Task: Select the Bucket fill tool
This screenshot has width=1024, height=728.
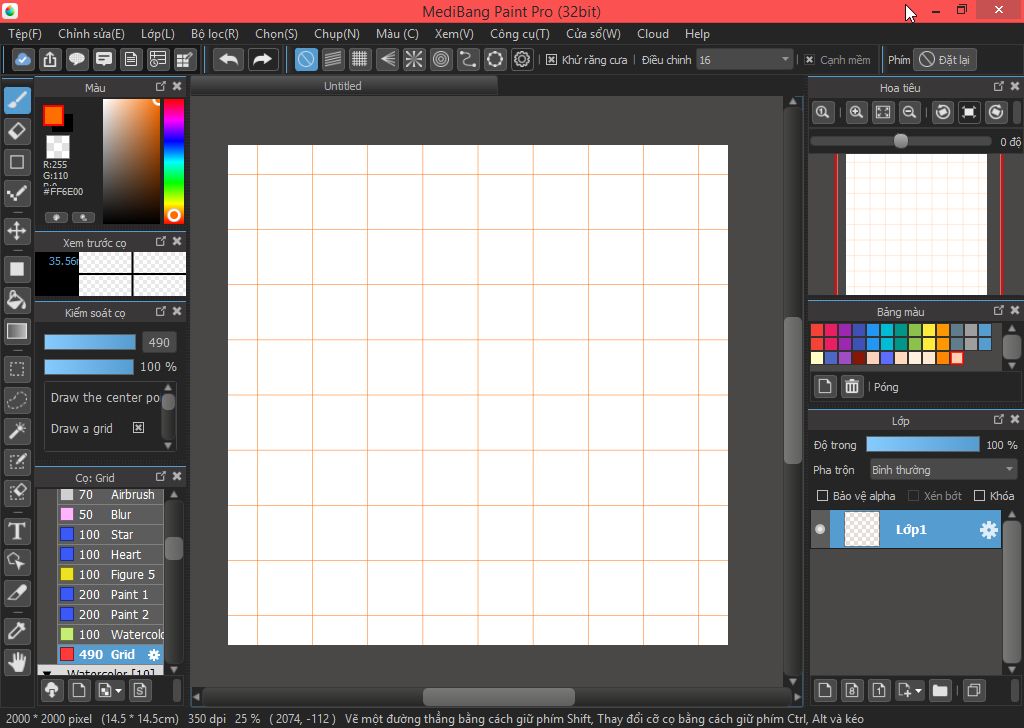Action: point(17,300)
